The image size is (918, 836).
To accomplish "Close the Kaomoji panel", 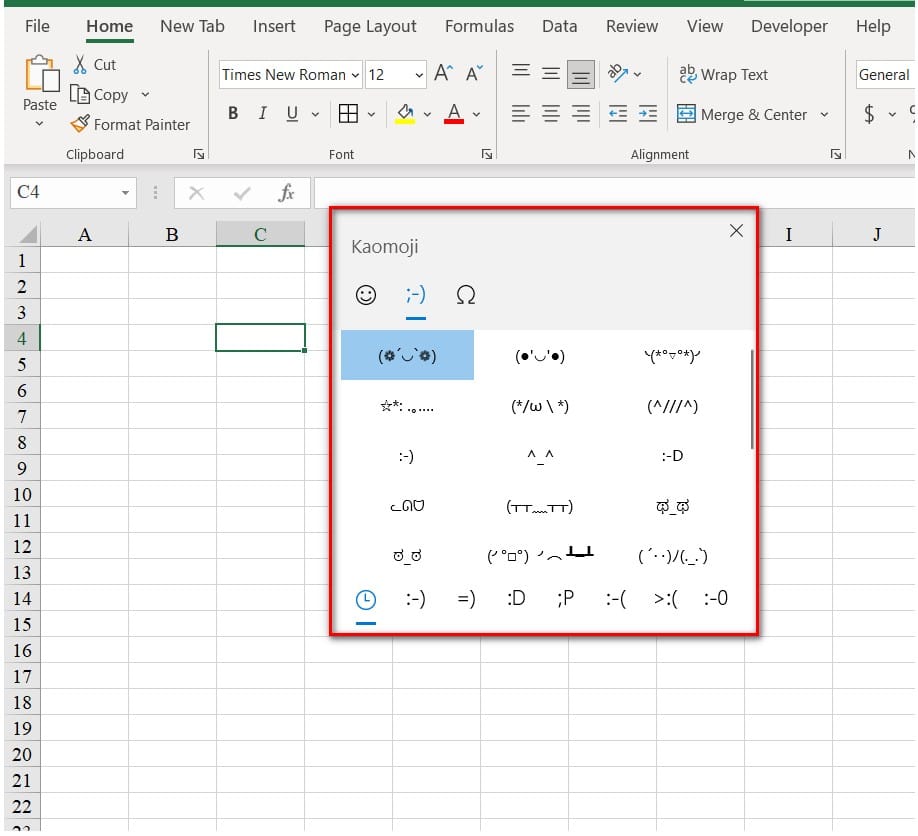I will 737,231.
